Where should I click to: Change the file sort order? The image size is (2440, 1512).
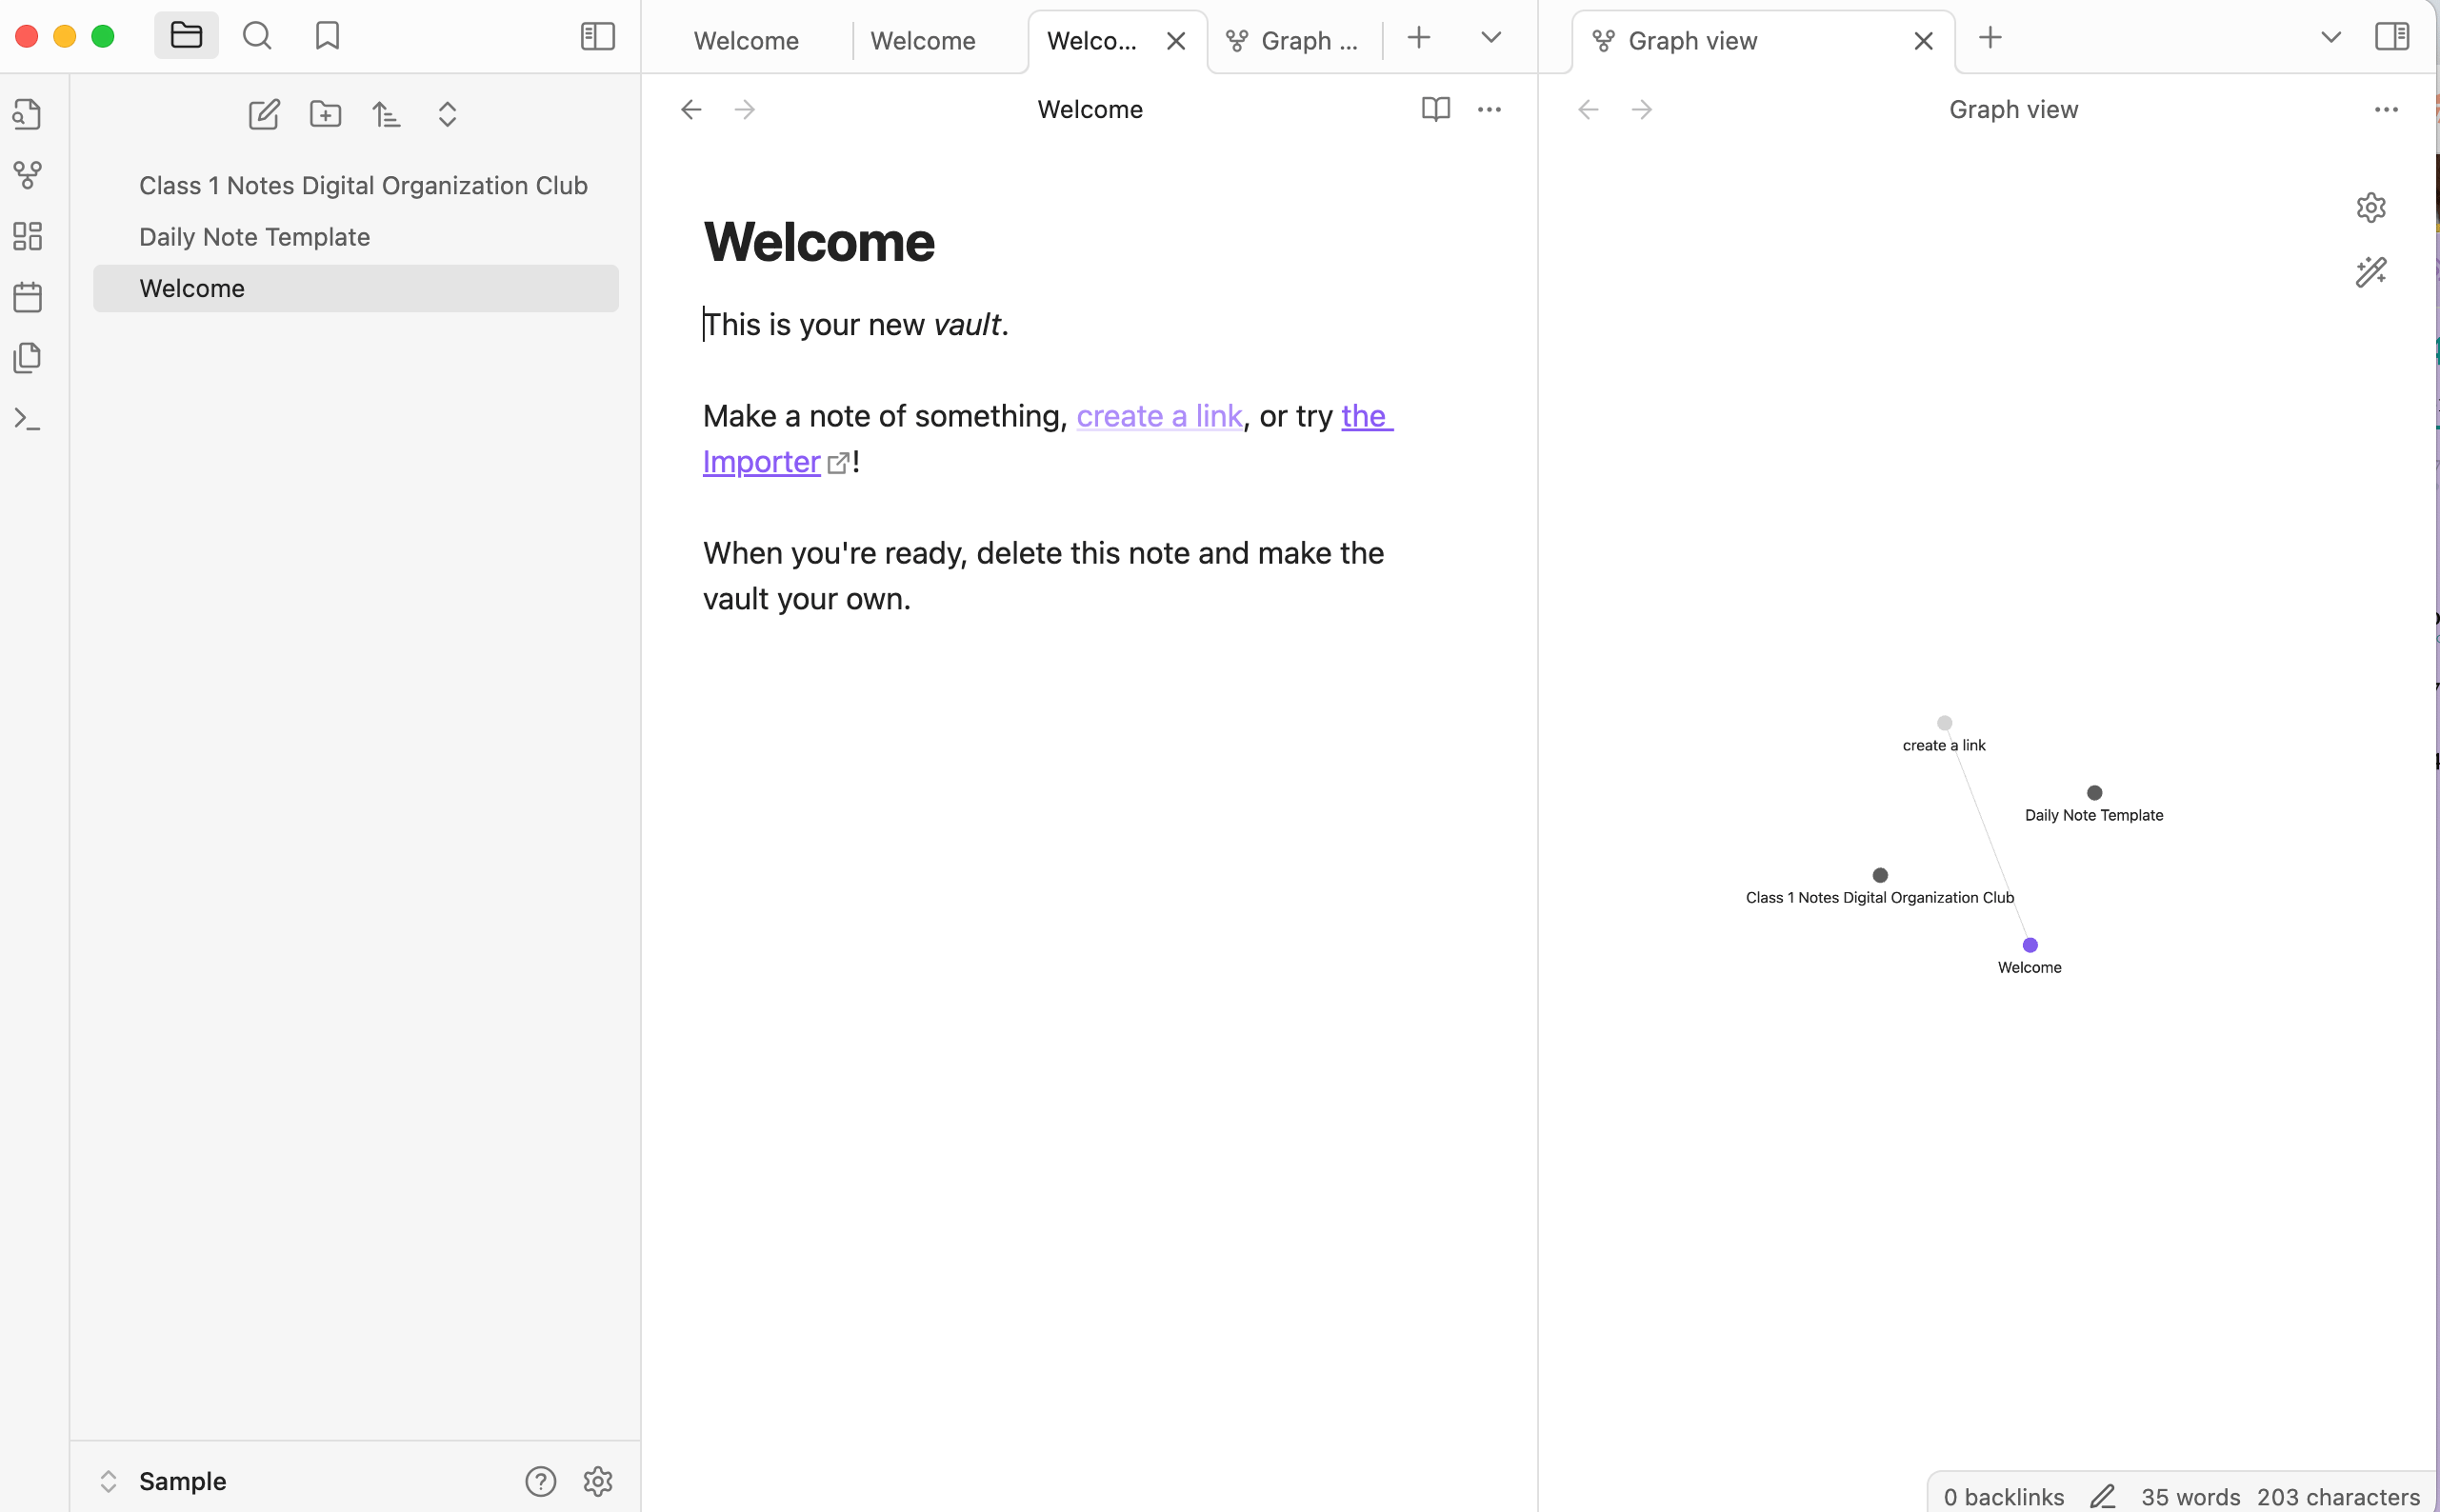[x=386, y=115]
